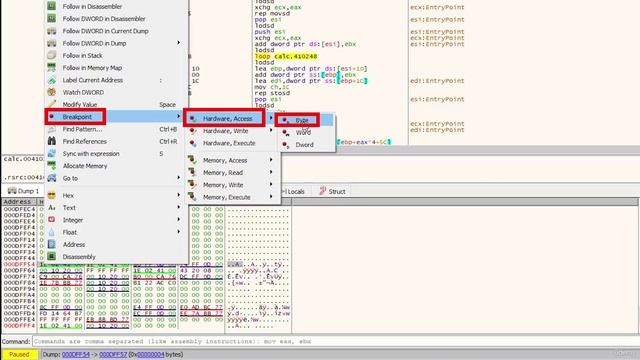Click the Dword size breakpoint icon
640x360 pixels.
click(x=286, y=145)
